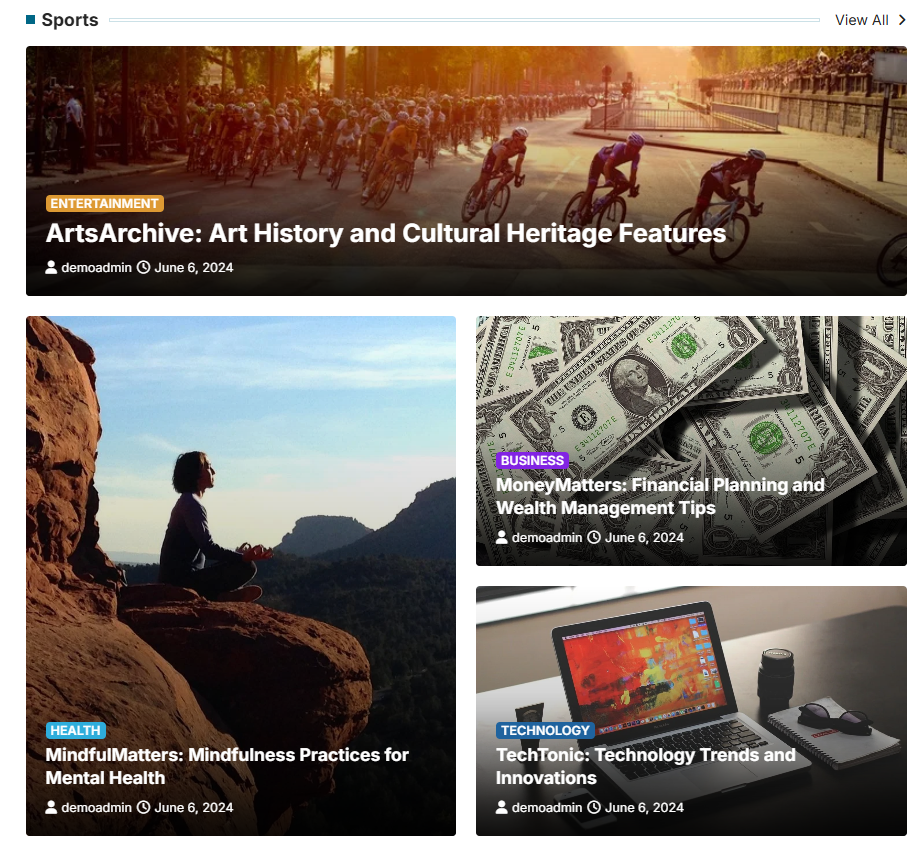
Task: Select the ENTERTAINMENT category tag
Action: click(105, 203)
